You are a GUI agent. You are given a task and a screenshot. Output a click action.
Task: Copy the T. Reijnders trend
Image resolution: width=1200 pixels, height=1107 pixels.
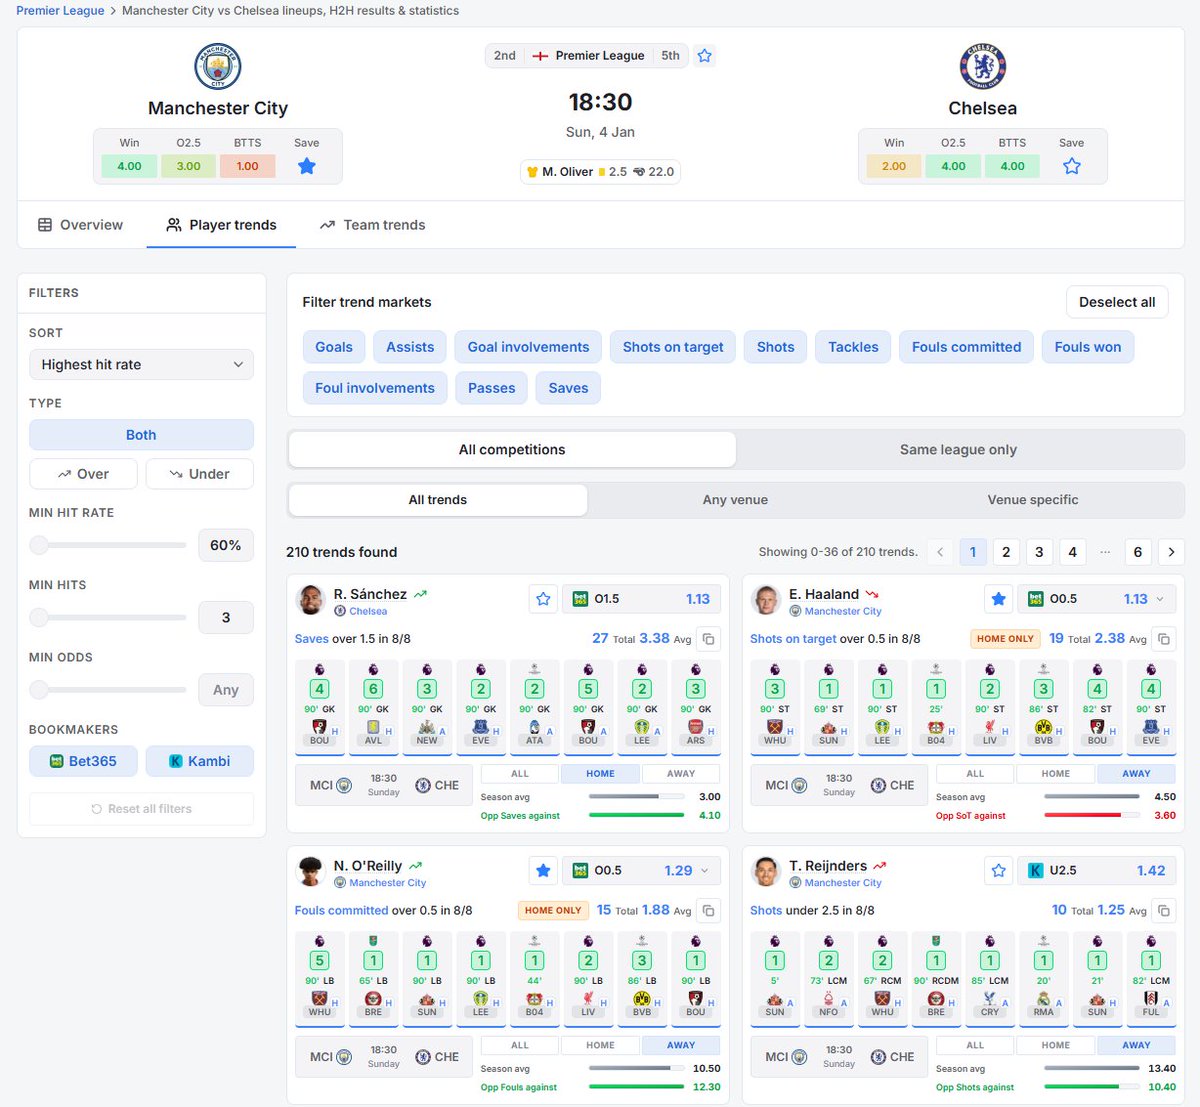(x=1164, y=911)
